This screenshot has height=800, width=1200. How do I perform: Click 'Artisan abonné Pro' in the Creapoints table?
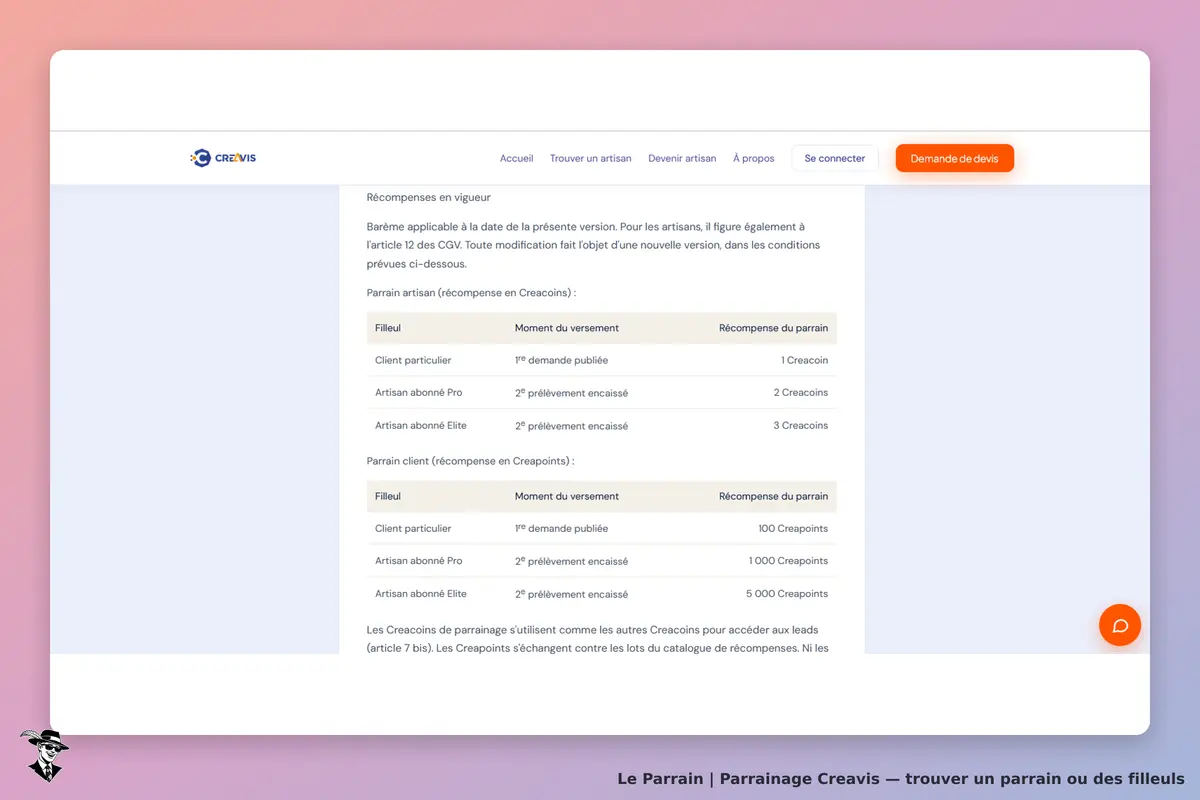(419, 561)
